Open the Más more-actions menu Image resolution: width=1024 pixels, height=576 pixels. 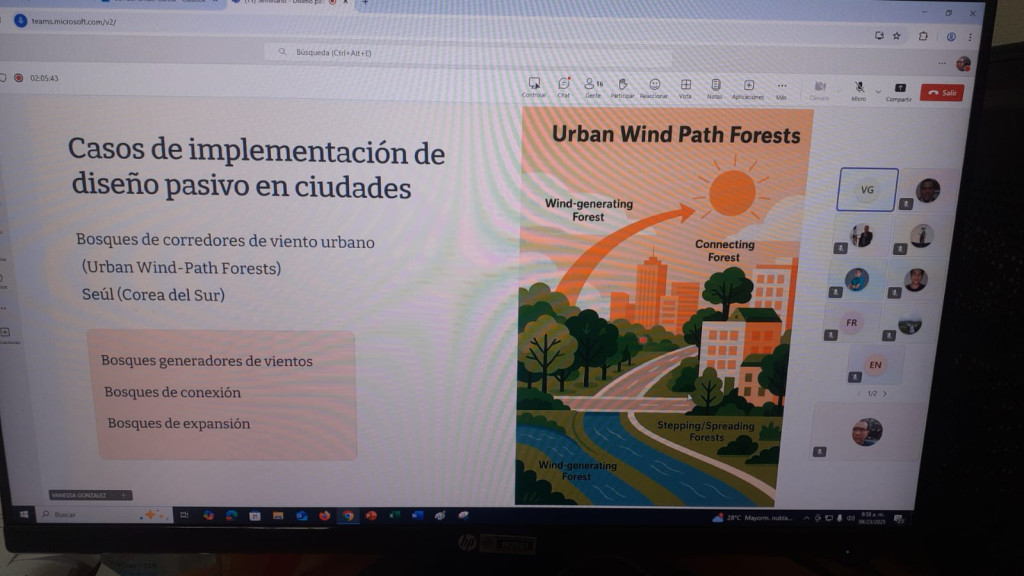[x=781, y=88]
